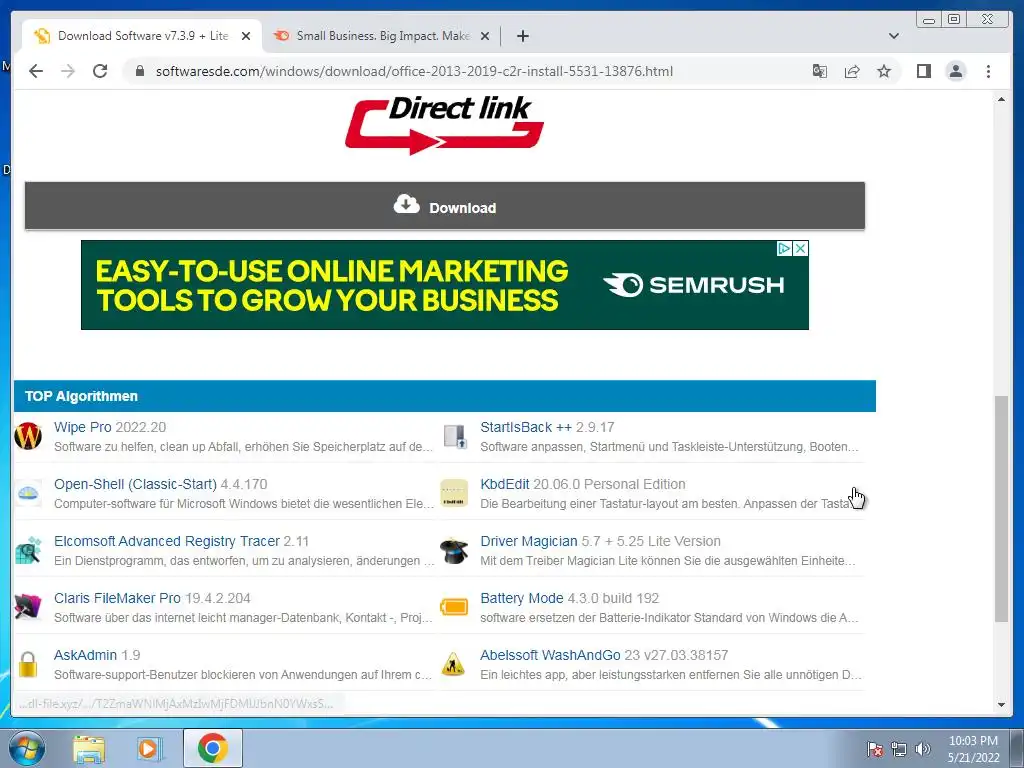Bookmark this page with the star
This screenshot has width=1024, height=768.
coord(884,71)
